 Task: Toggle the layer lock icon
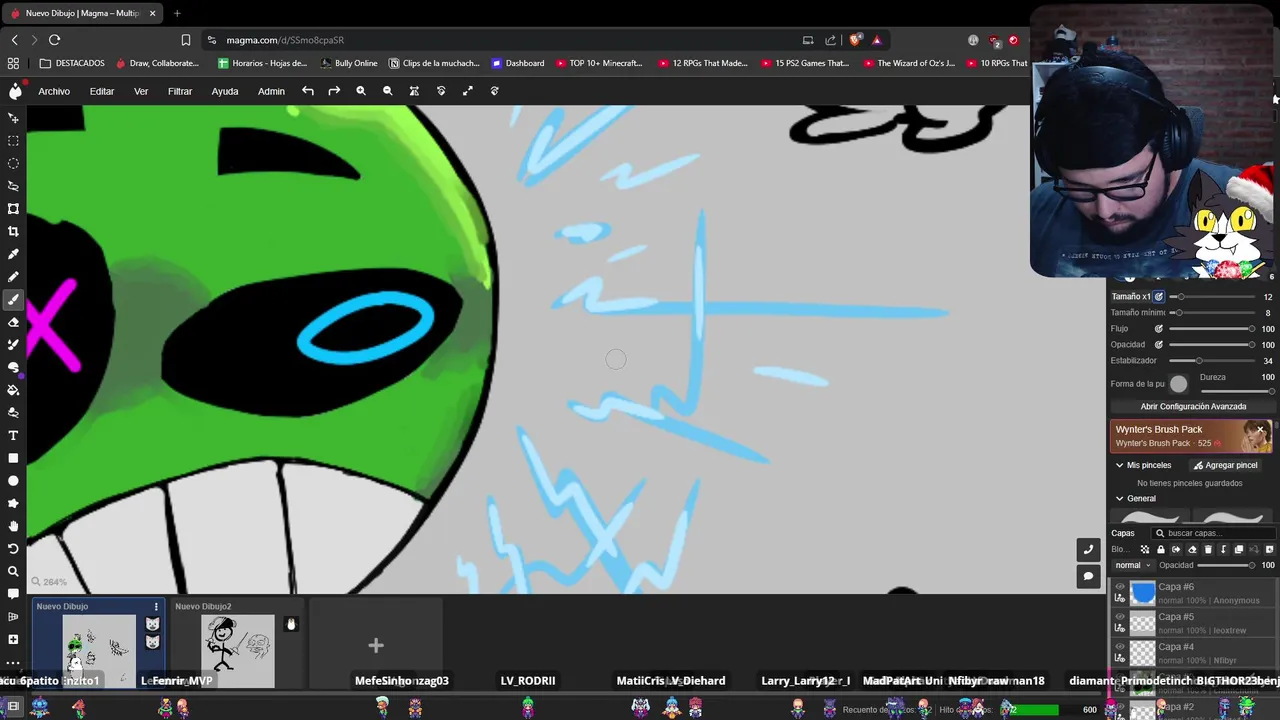[1161, 549]
